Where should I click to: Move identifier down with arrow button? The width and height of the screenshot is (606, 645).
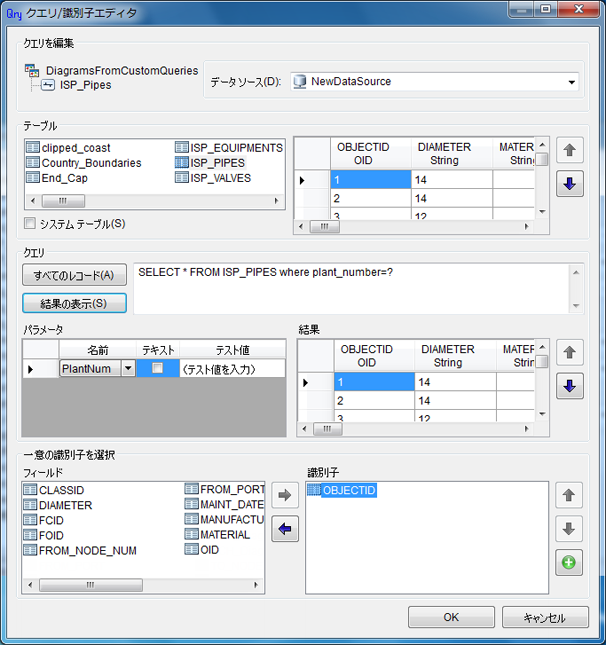pyautogui.click(x=569, y=529)
